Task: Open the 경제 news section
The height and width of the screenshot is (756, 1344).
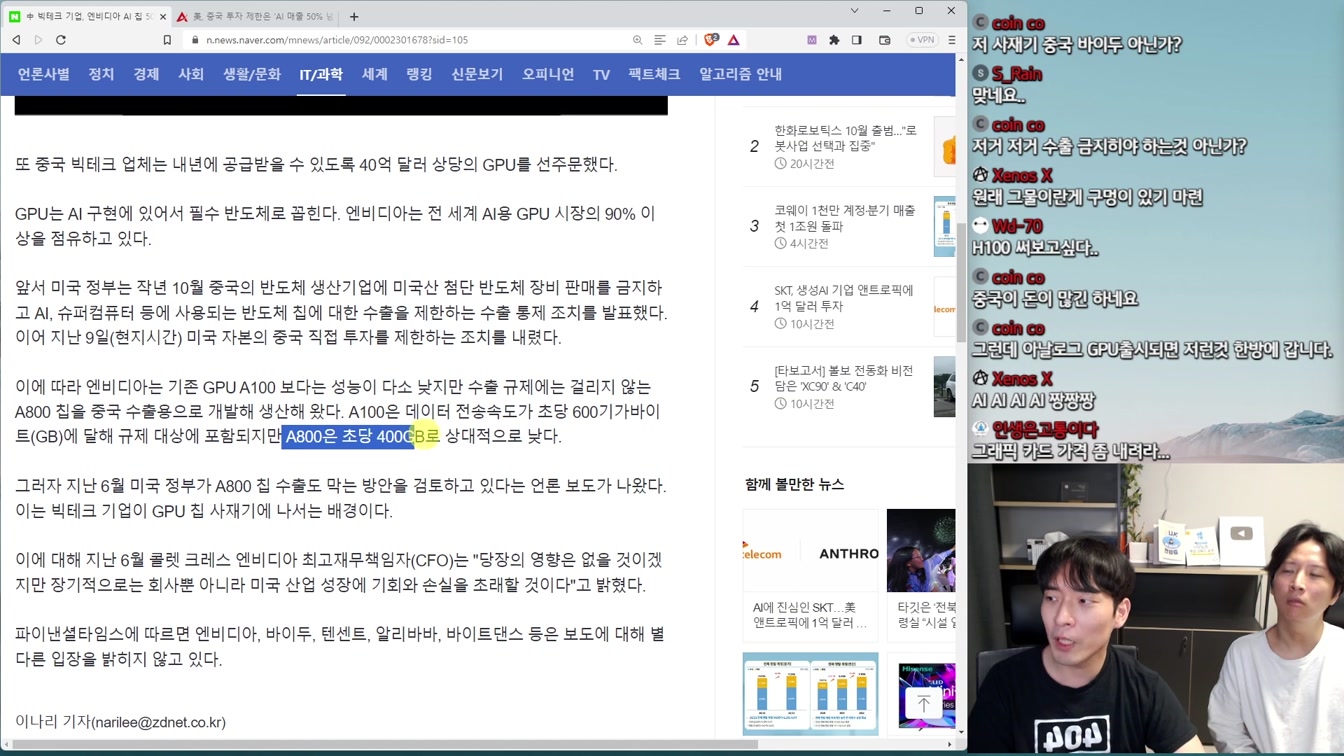Action: point(146,74)
